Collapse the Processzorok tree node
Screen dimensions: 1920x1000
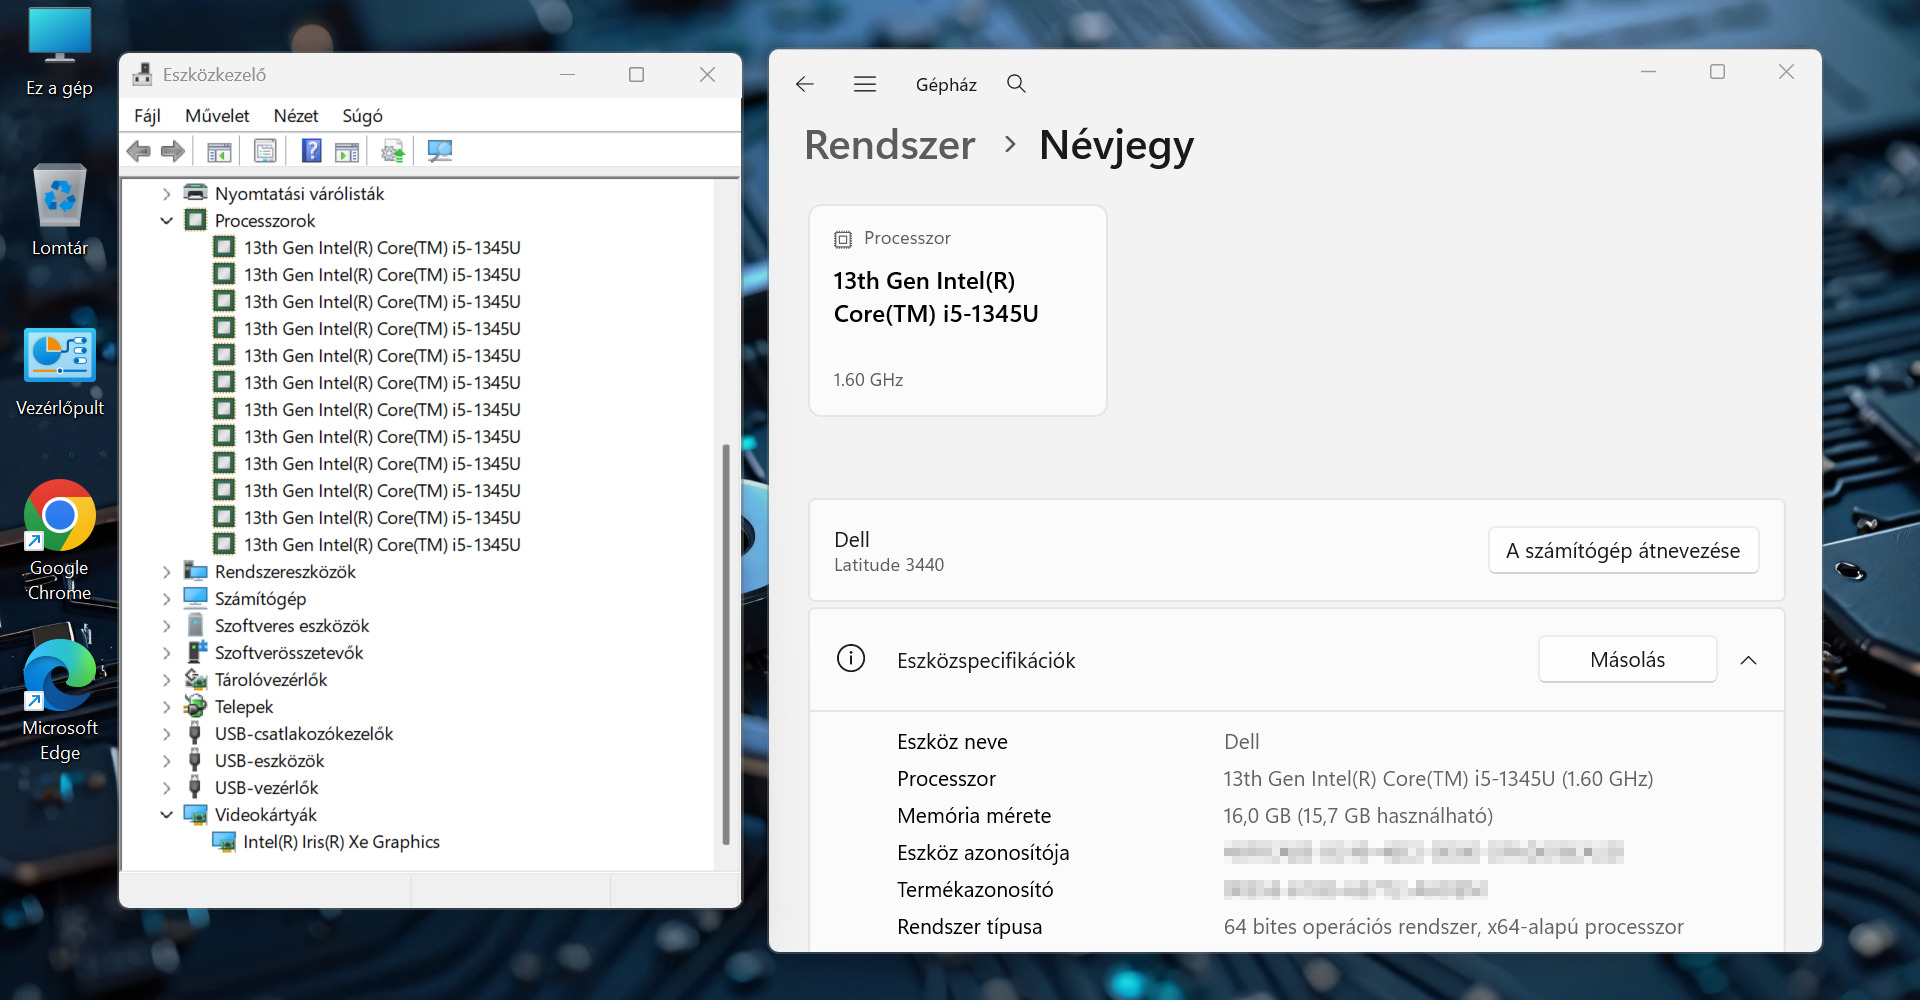coord(166,221)
